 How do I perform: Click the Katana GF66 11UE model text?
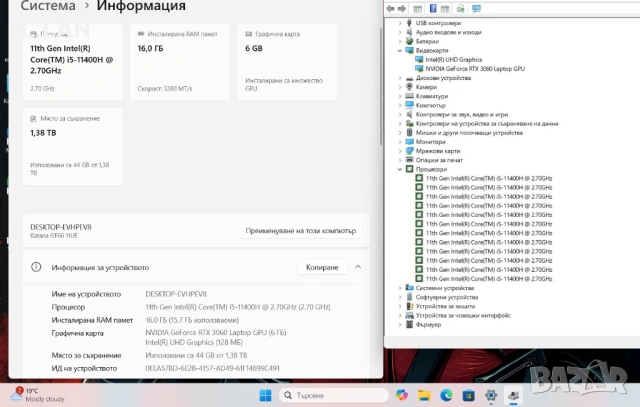click(54, 236)
